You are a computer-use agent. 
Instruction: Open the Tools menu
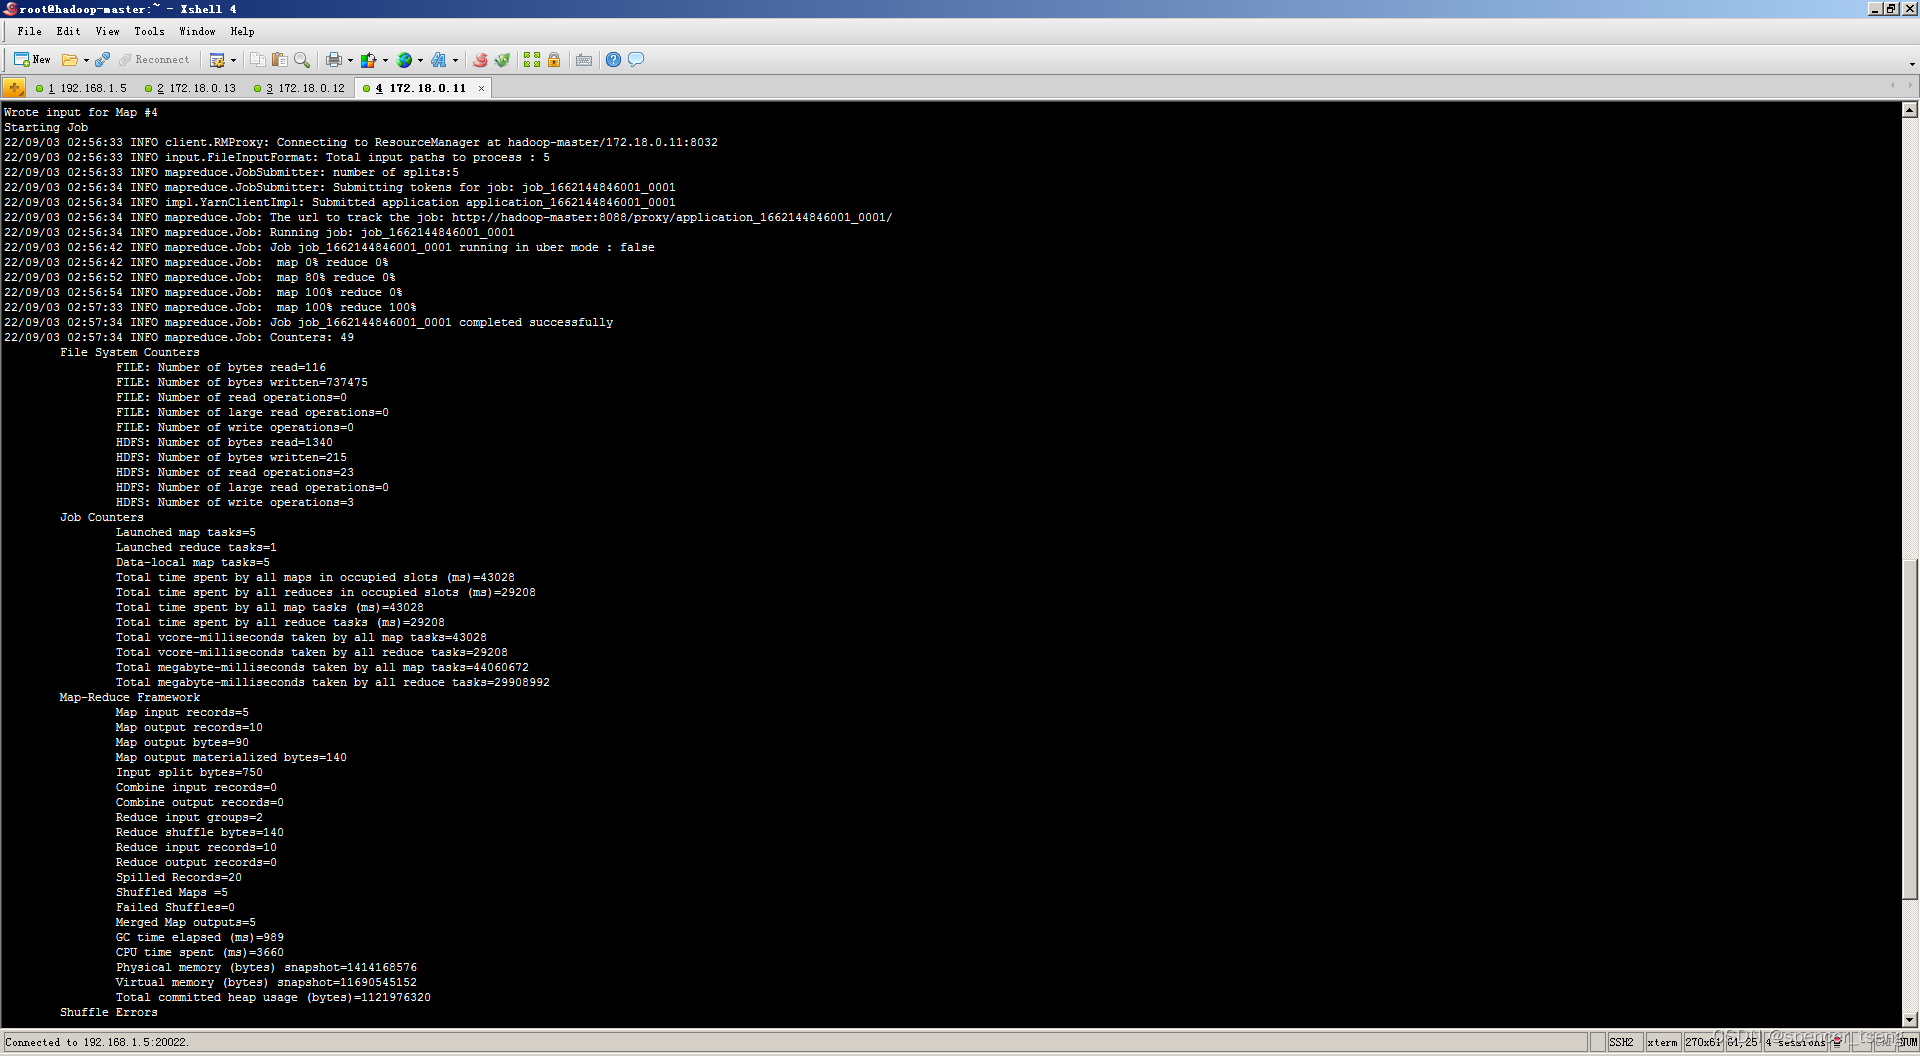(149, 31)
